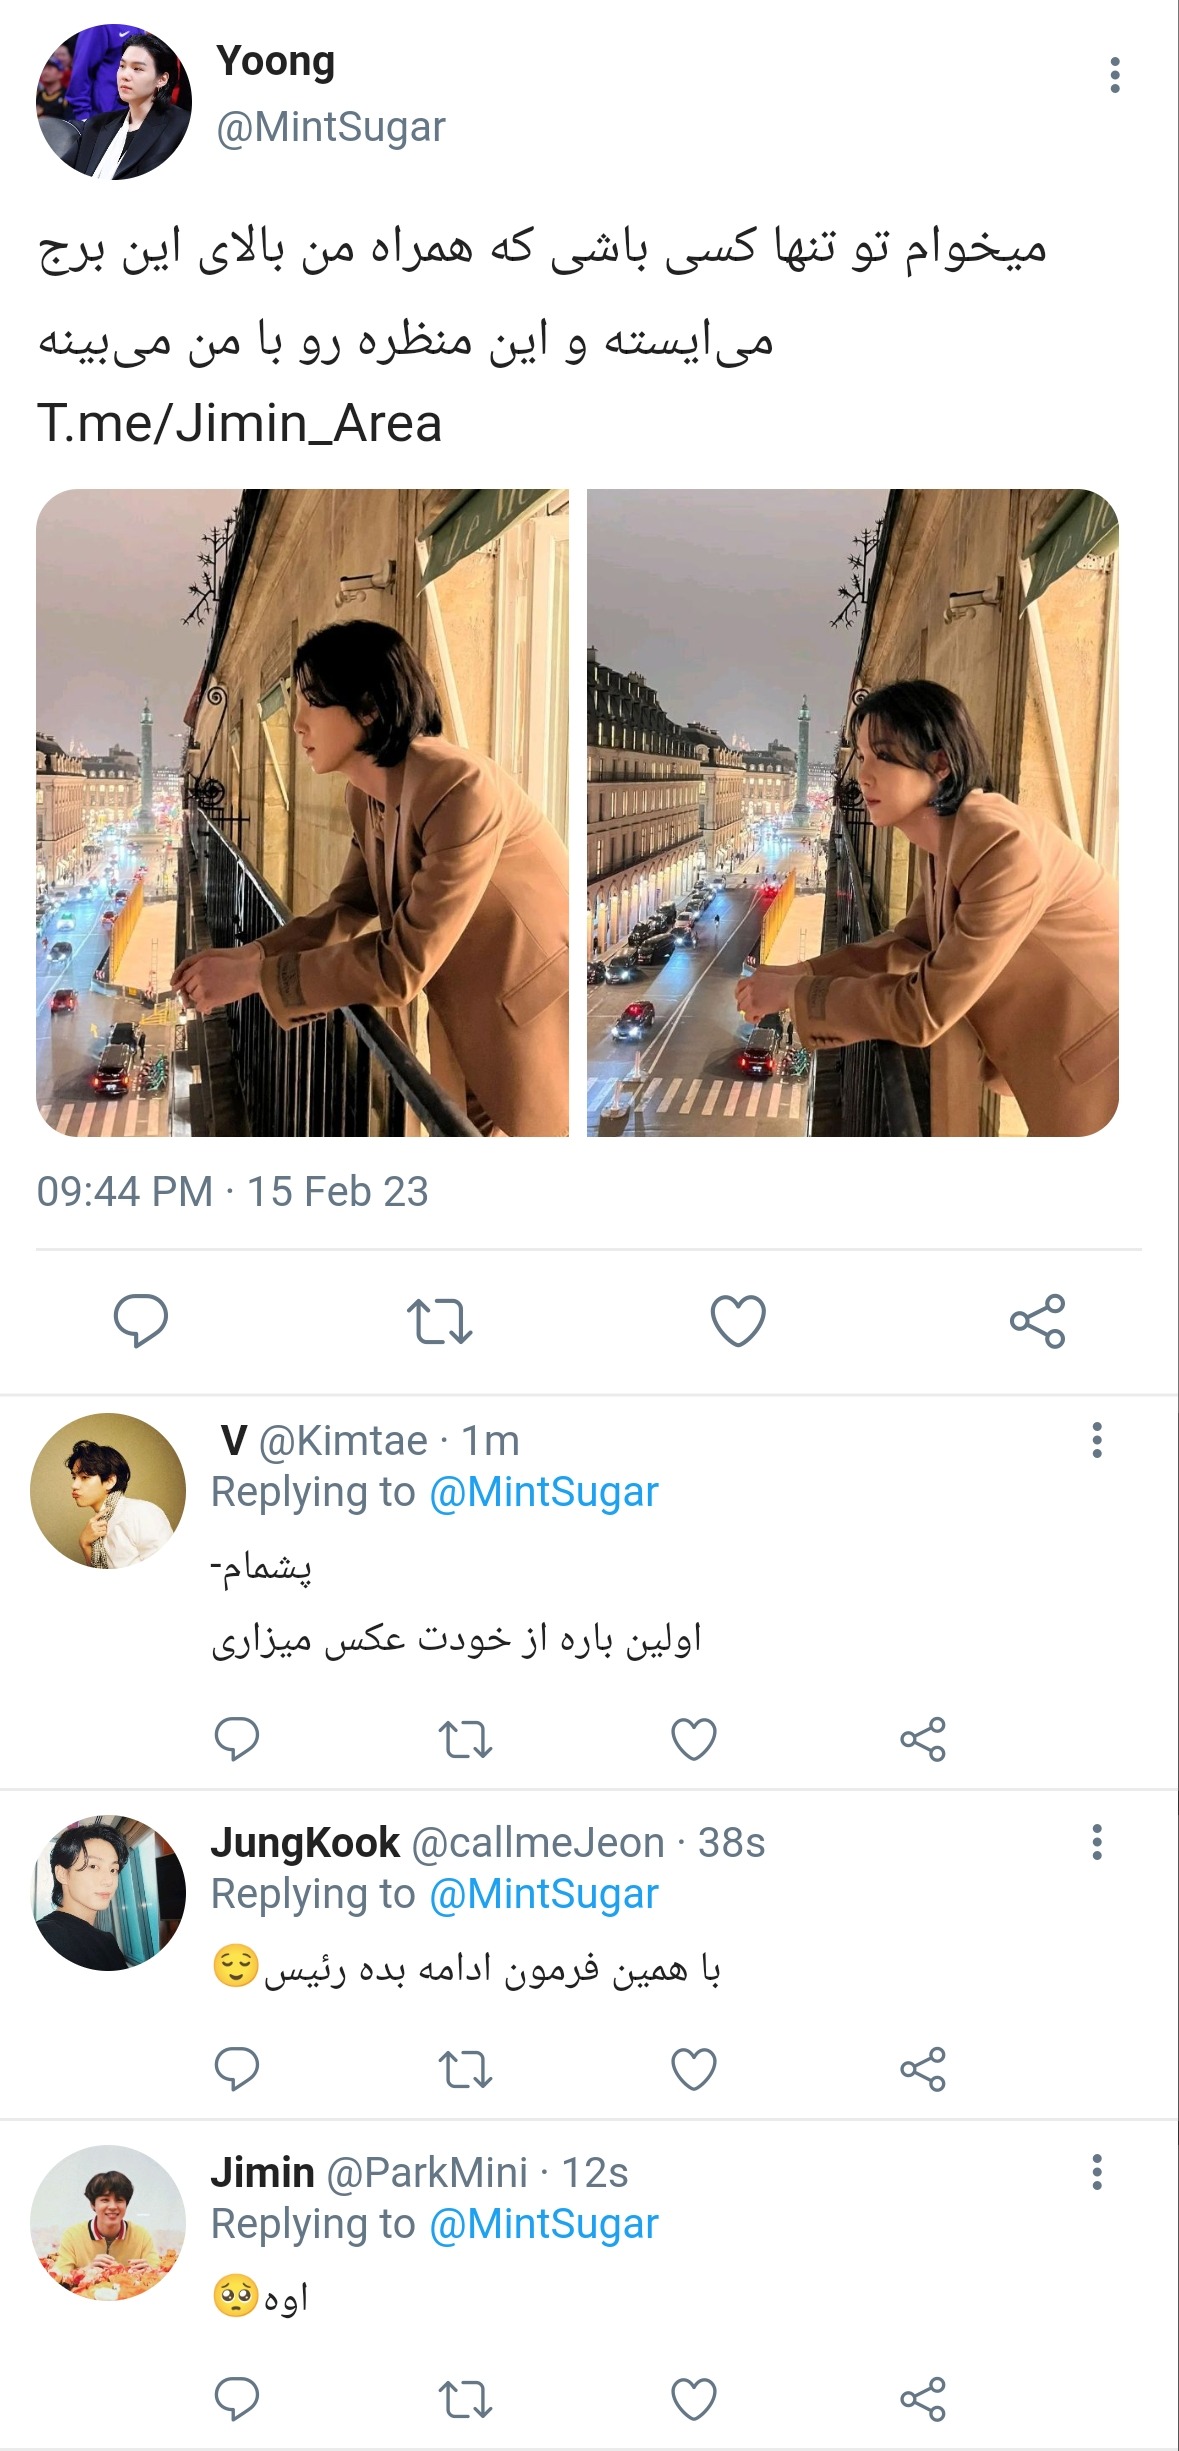
Task: Retweet the main tweet by Yoong
Action: pos(439,1321)
